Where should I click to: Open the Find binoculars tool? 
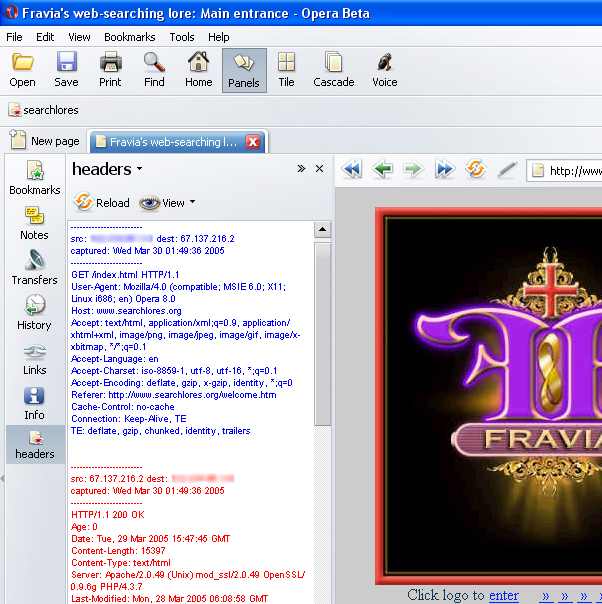tap(154, 70)
